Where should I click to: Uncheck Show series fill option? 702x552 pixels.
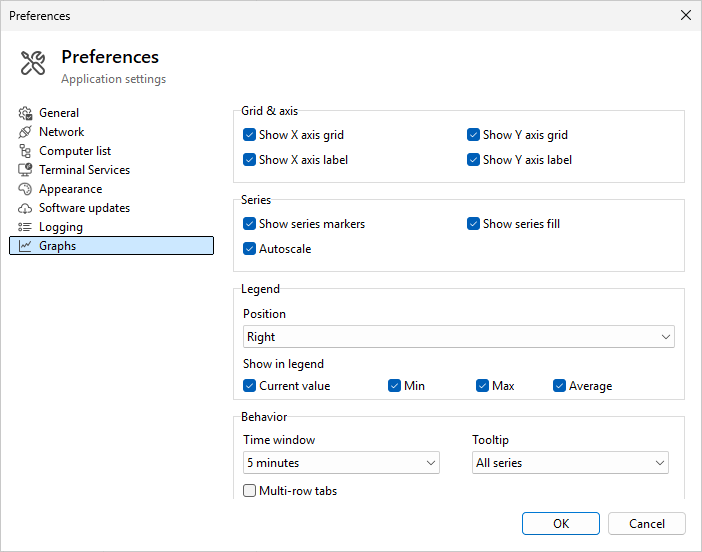pos(474,224)
